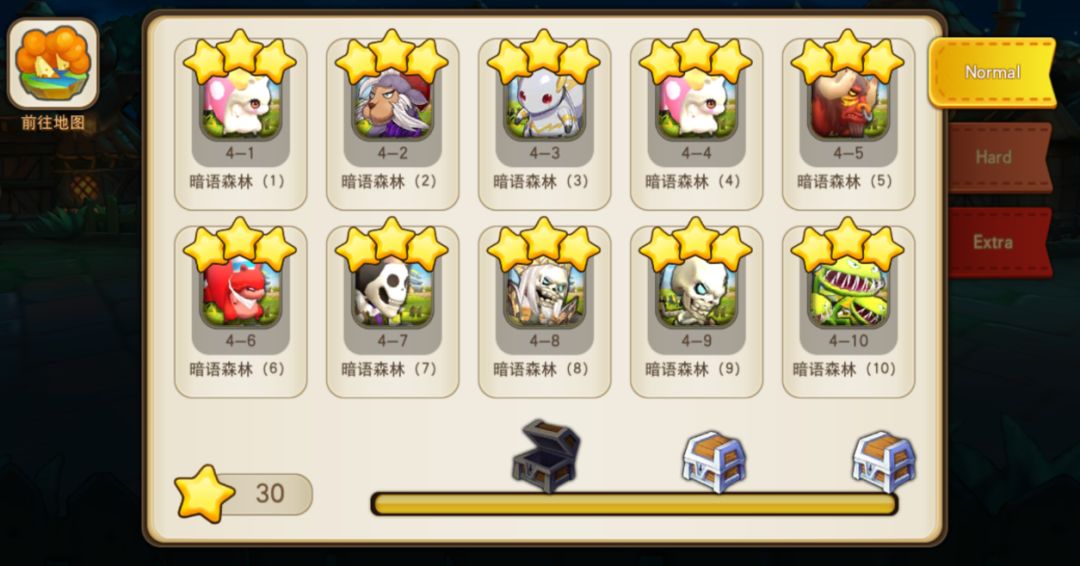
Task: Open stage 4-7 skull mask icon
Action: coord(393,291)
